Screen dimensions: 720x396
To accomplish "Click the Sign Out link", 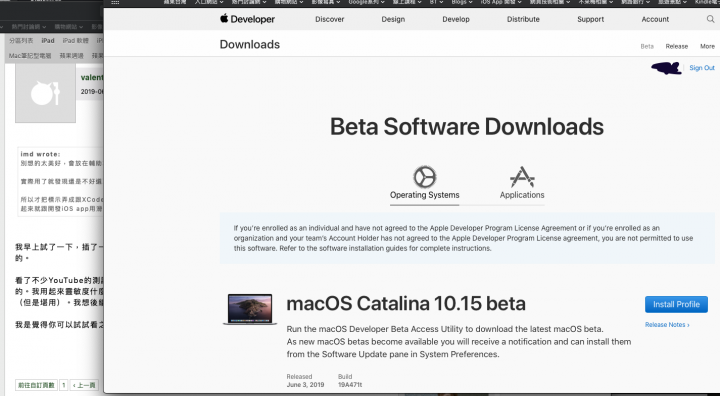I will pyautogui.click(x=702, y=68).
